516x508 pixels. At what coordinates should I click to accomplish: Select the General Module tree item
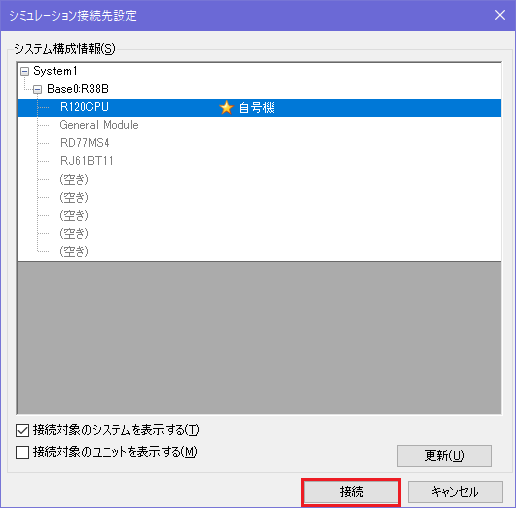[99, 125]
